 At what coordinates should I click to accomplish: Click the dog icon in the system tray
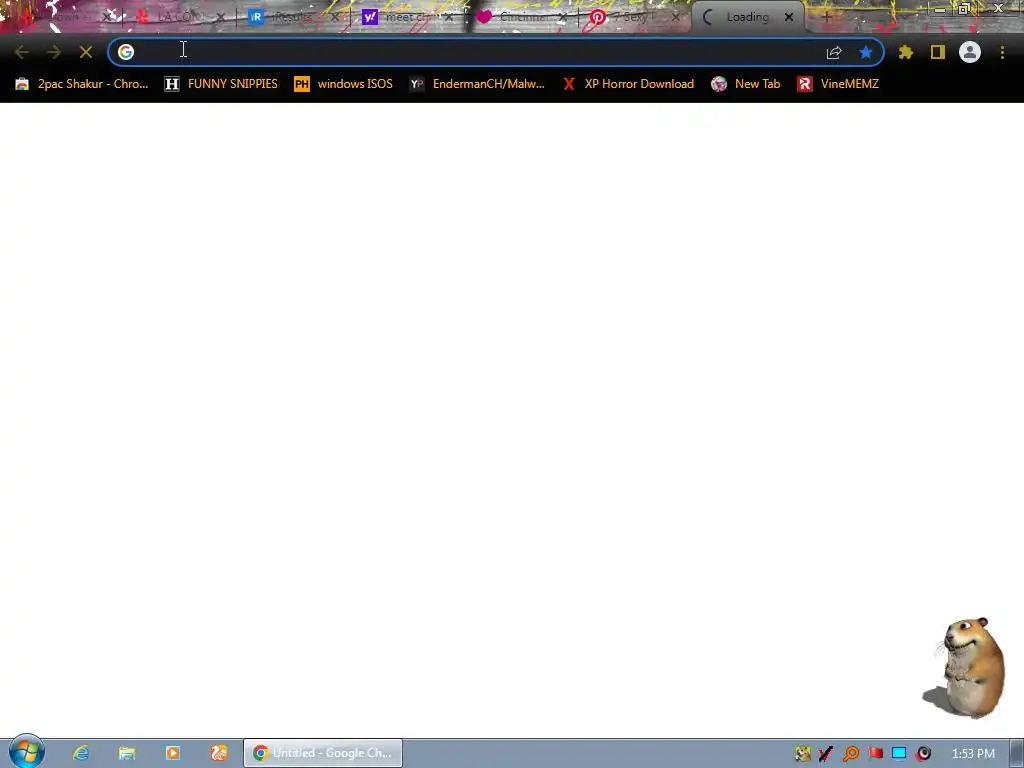pyautogui.click(x=803, y=754)
